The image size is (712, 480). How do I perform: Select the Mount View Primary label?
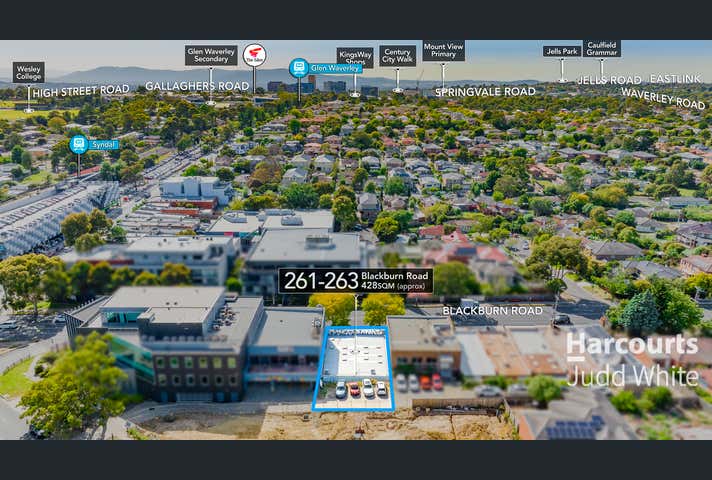point(444,50)
